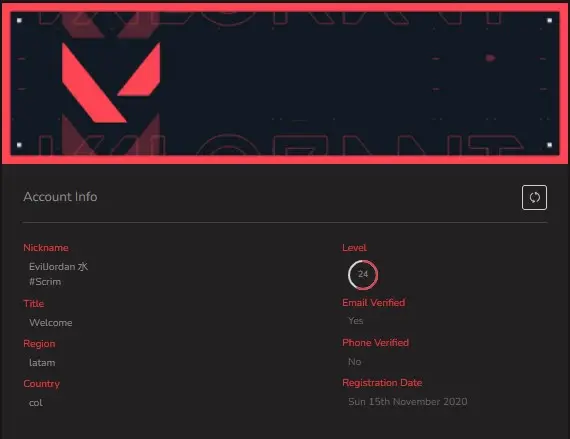Click the Email Verified label
Viewport: 570px width, 439px height.
pyautogui.click(x=374, y=303)
